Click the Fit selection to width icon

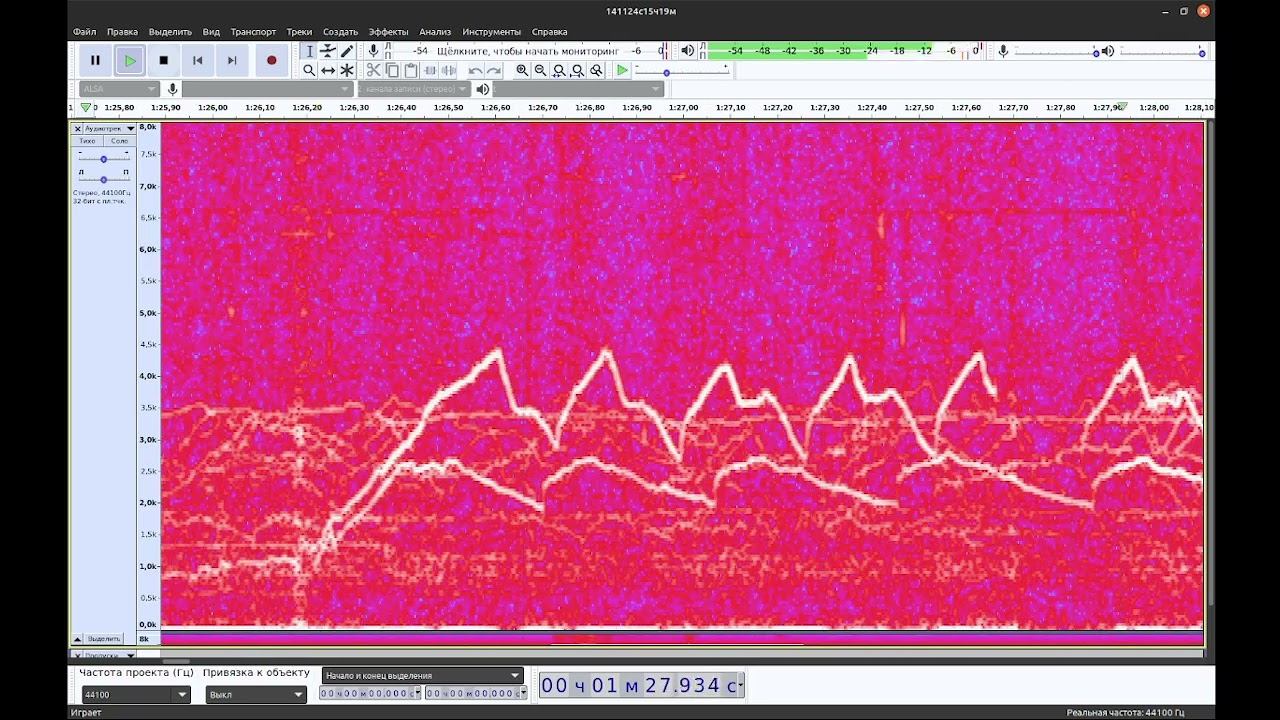559,70
